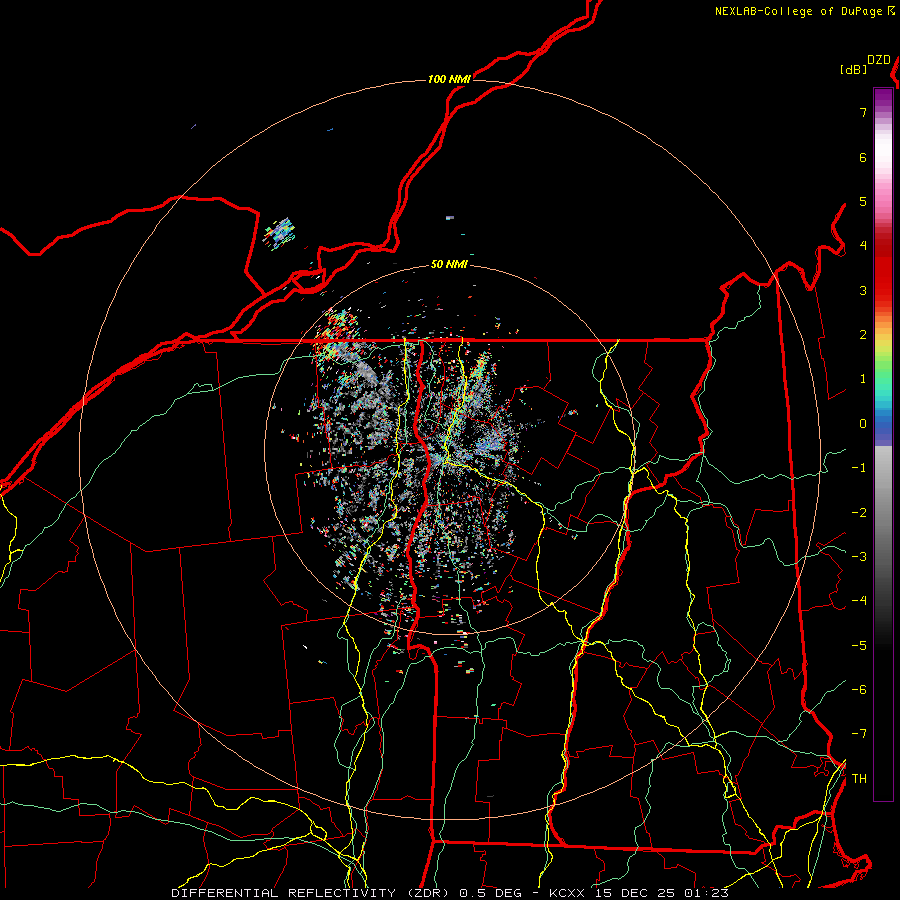Click the KCXX radar station identifier
The height and width of the screenshot is (900, 900).
(x=567, y=893)
